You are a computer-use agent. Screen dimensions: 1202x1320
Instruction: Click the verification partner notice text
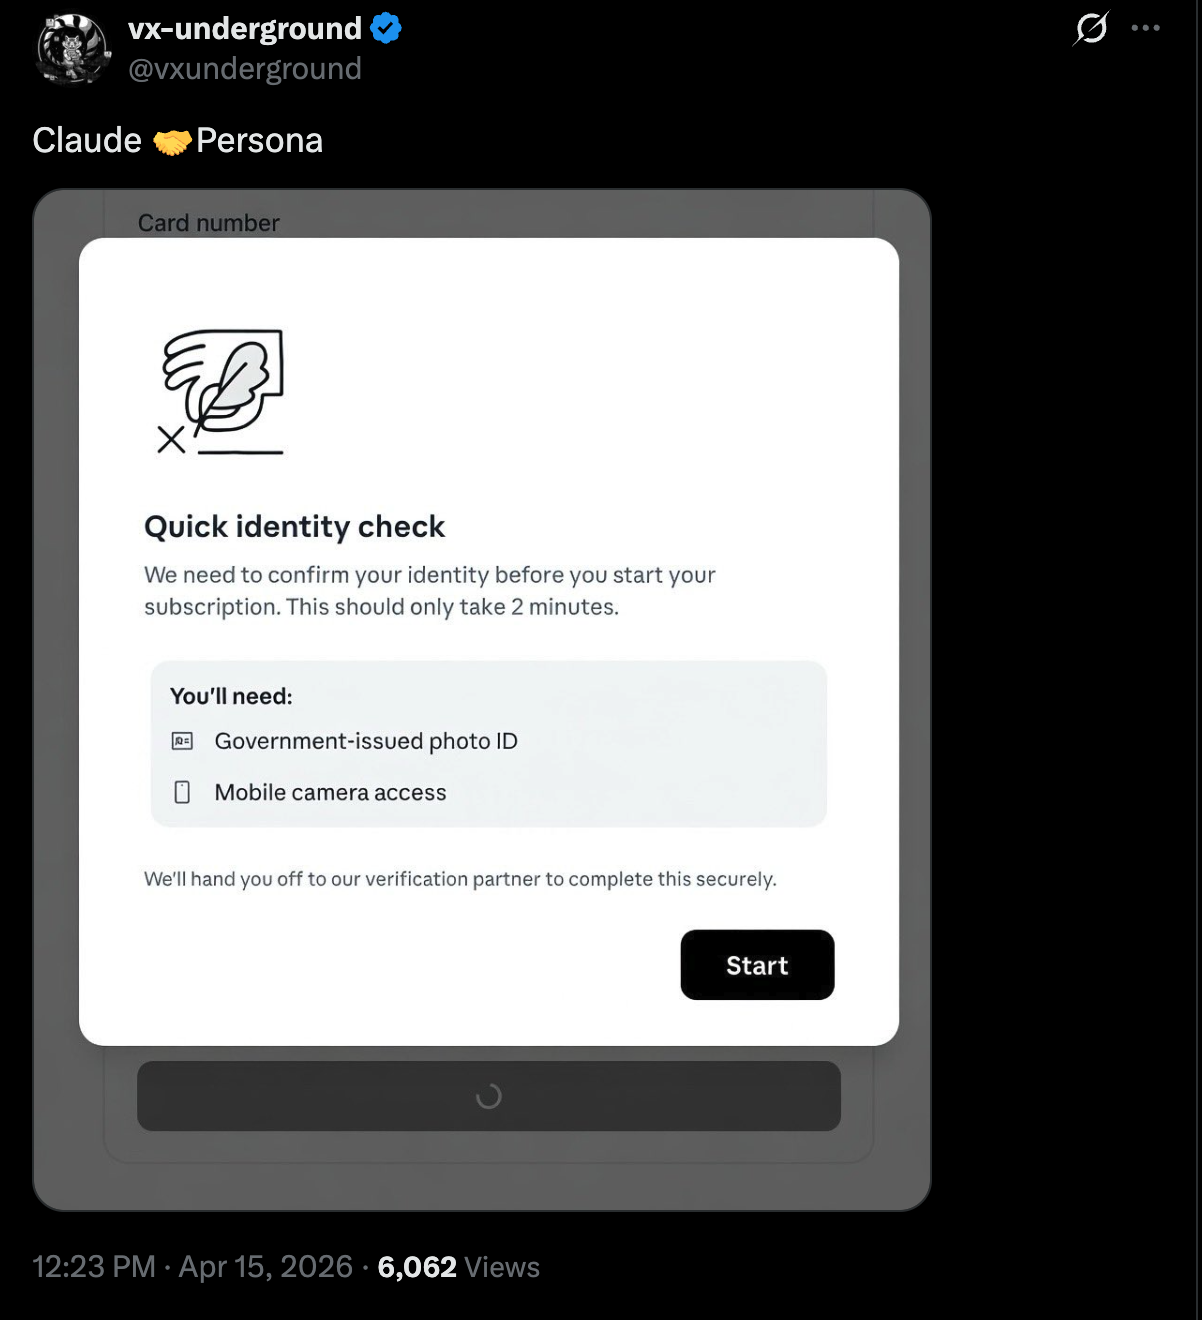coord(460,879)
